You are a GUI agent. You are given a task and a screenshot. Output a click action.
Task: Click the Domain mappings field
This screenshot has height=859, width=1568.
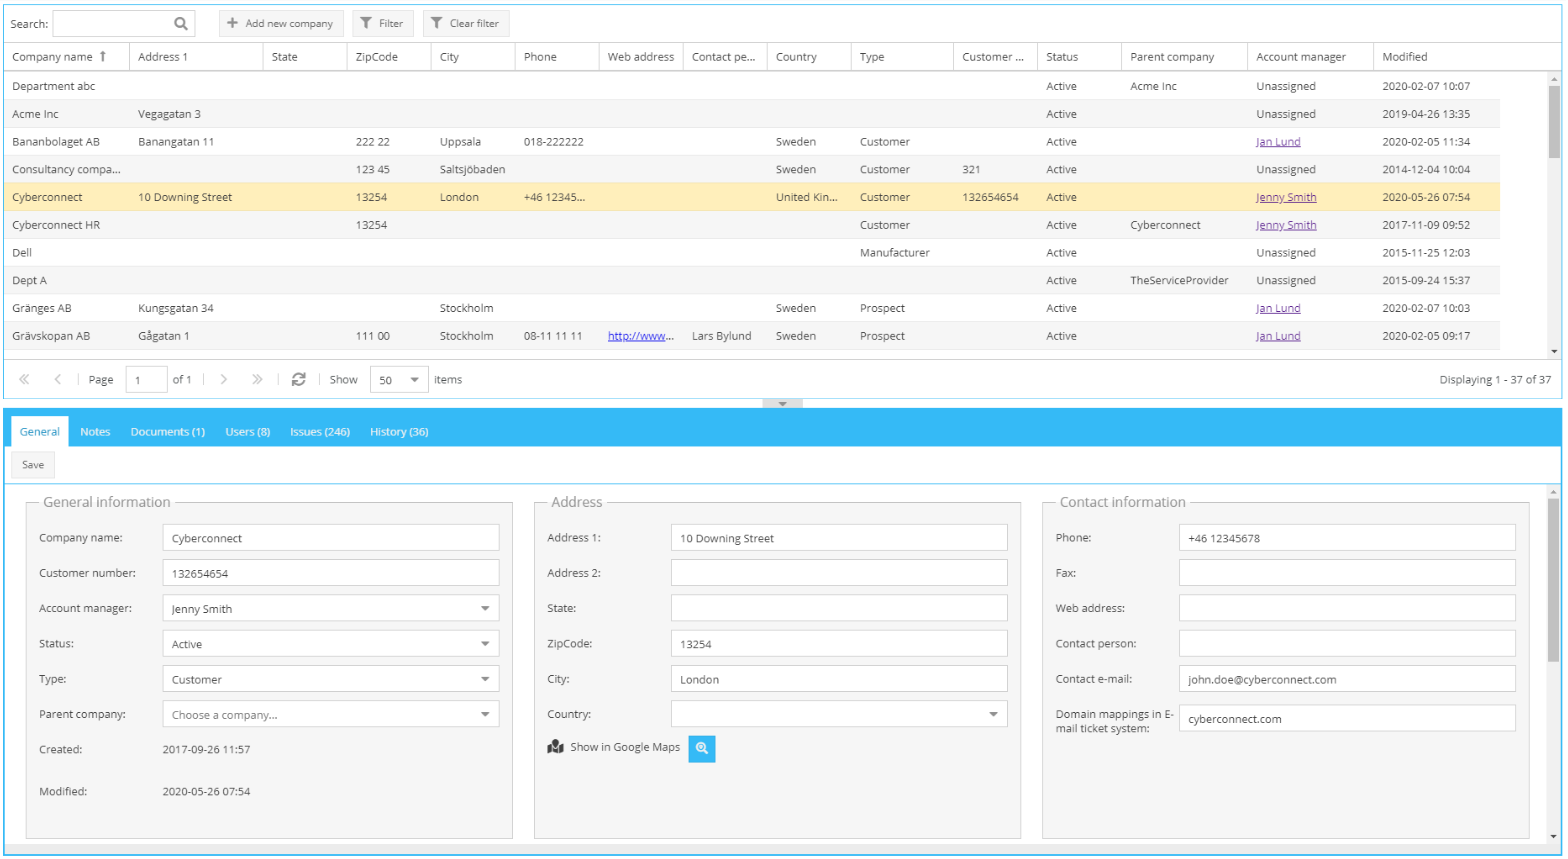tap(1347, 718)
